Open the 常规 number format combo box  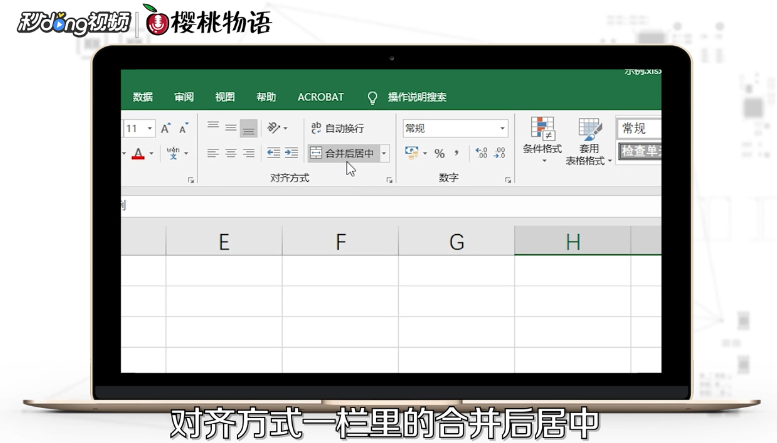pos(455,128)
